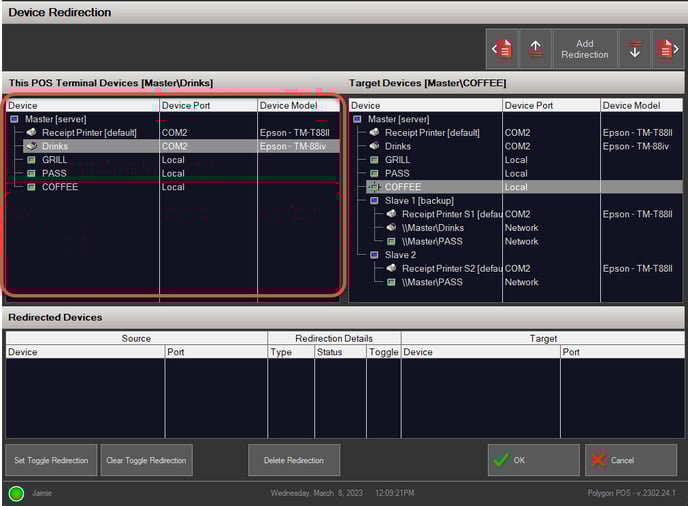Select Slave 2 label in target tree
This screenshot has width=688, height=506.
click(x=400, y=255)
